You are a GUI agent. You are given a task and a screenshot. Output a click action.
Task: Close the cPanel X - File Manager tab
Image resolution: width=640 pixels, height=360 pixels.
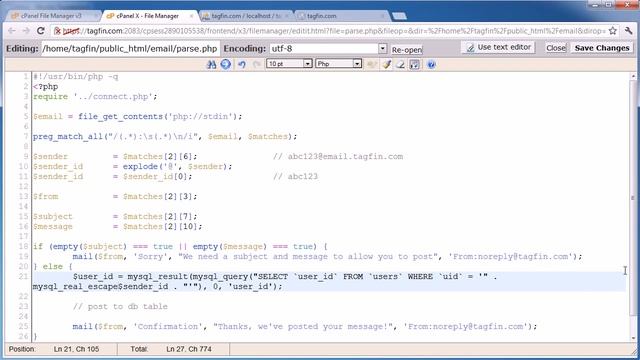pyautogui.click(x=191, y=16)
